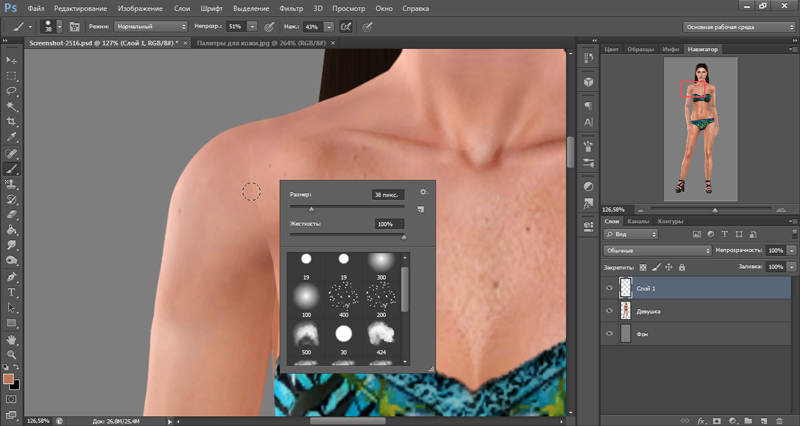Open the Файл menu
This screenshot has height=426, width=800.
click(36, 9)
